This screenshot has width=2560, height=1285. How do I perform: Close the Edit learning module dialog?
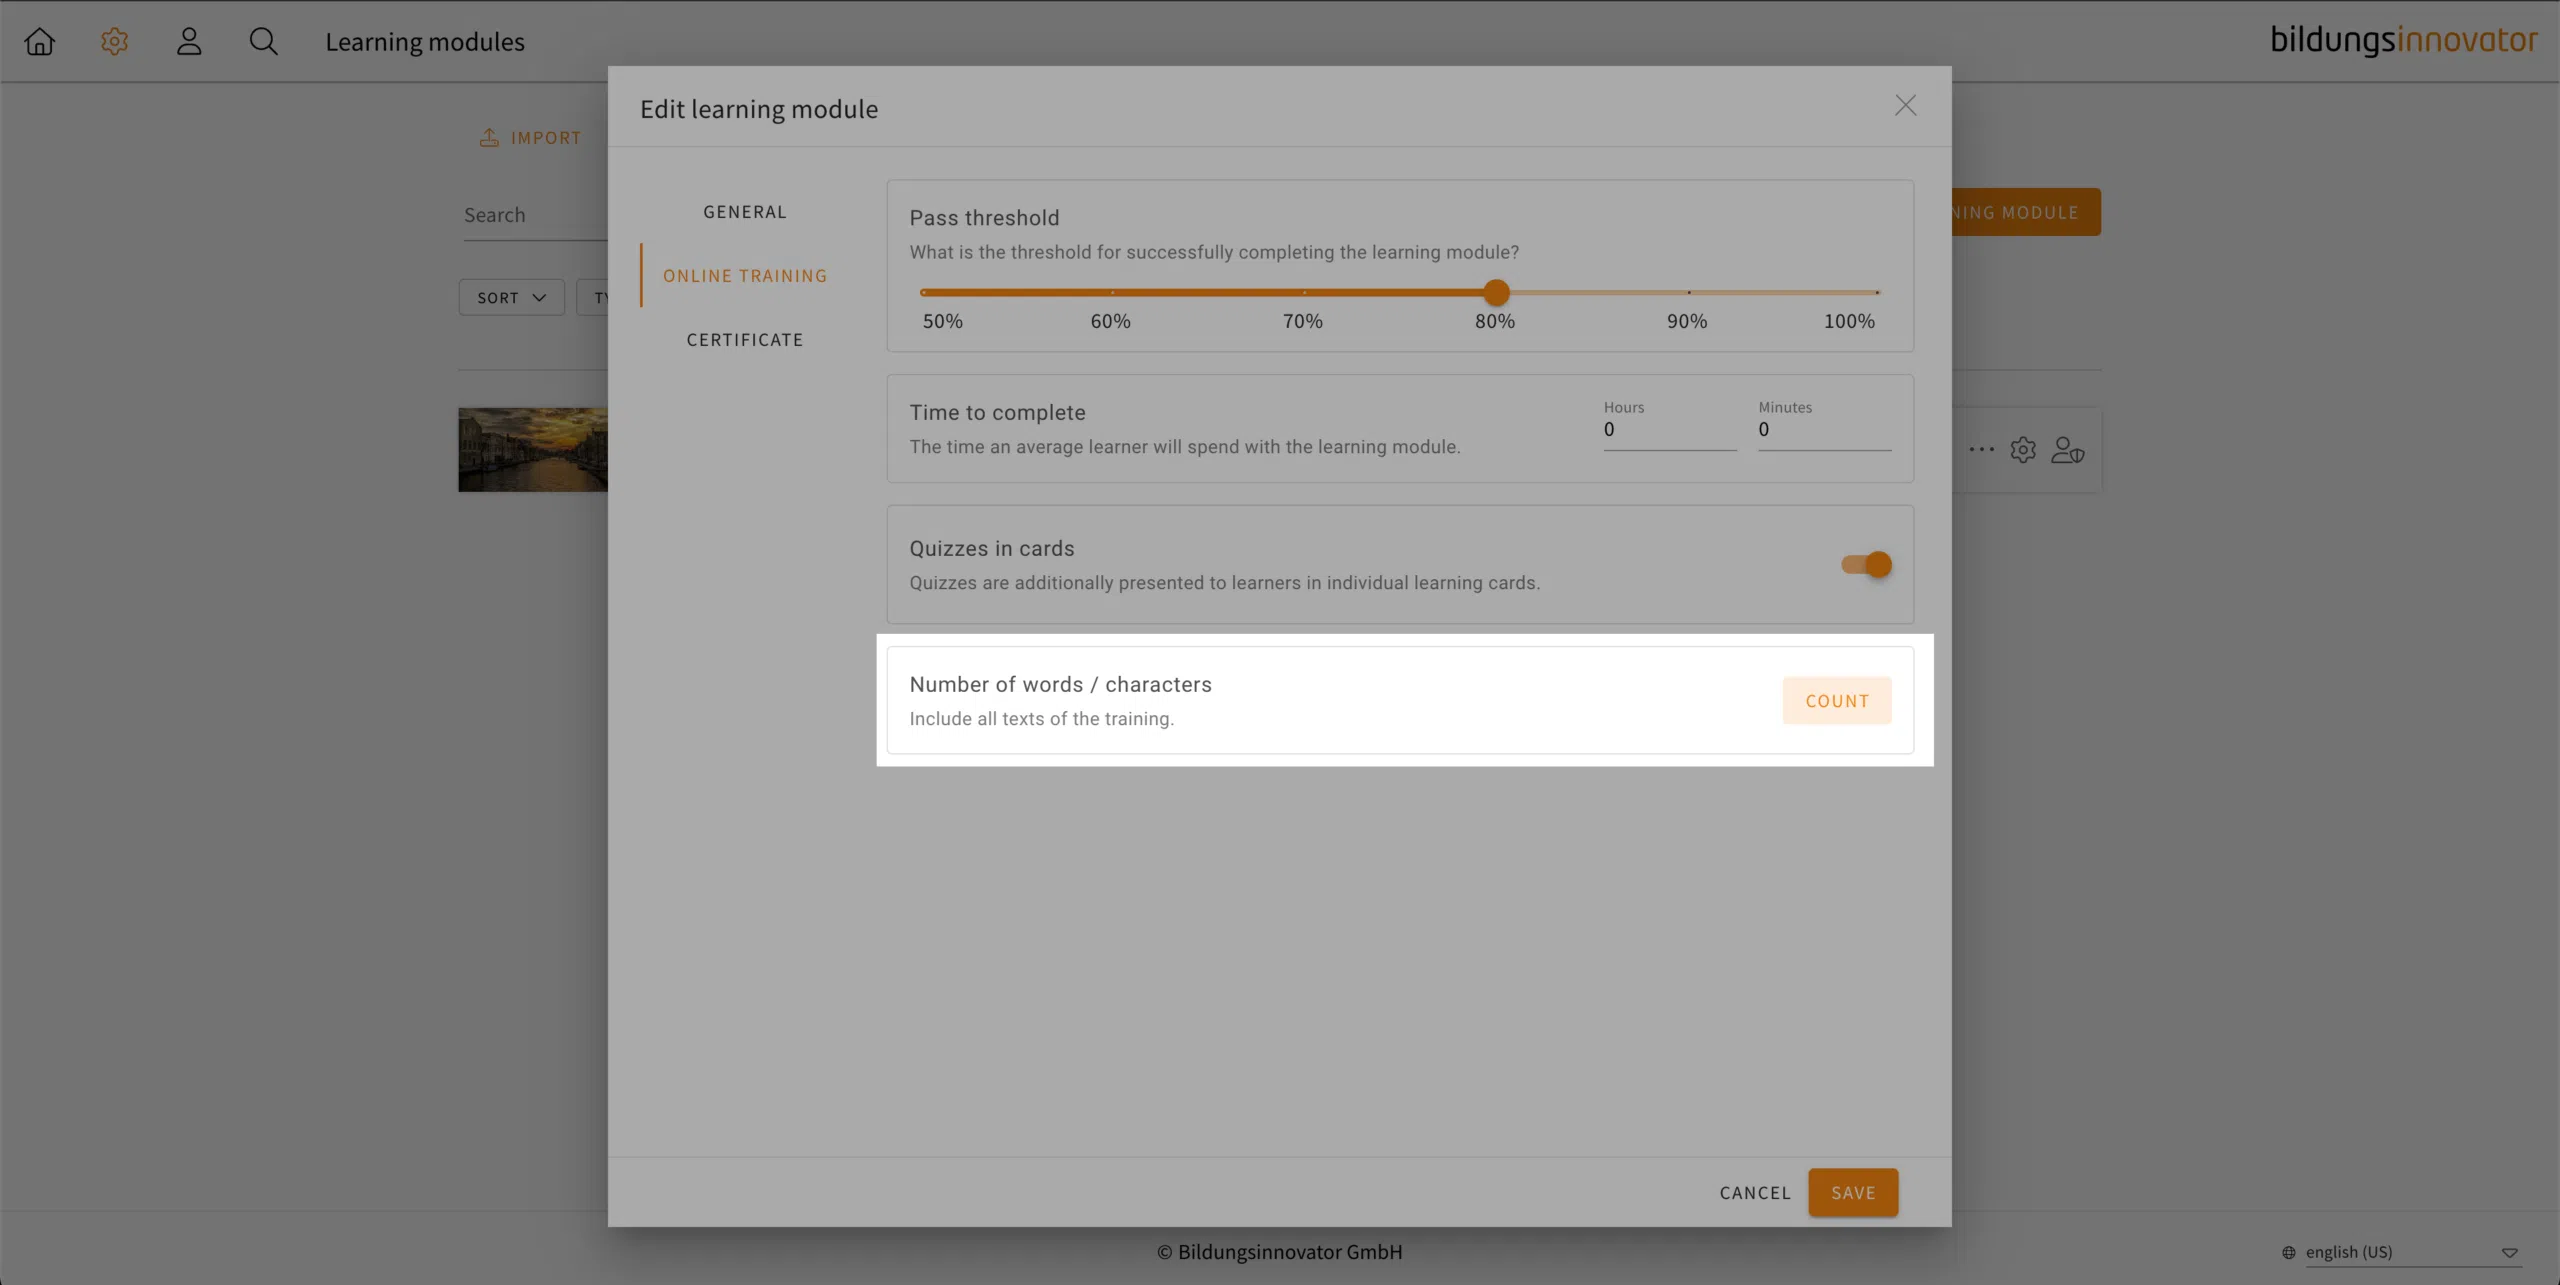coord(1905,106)
